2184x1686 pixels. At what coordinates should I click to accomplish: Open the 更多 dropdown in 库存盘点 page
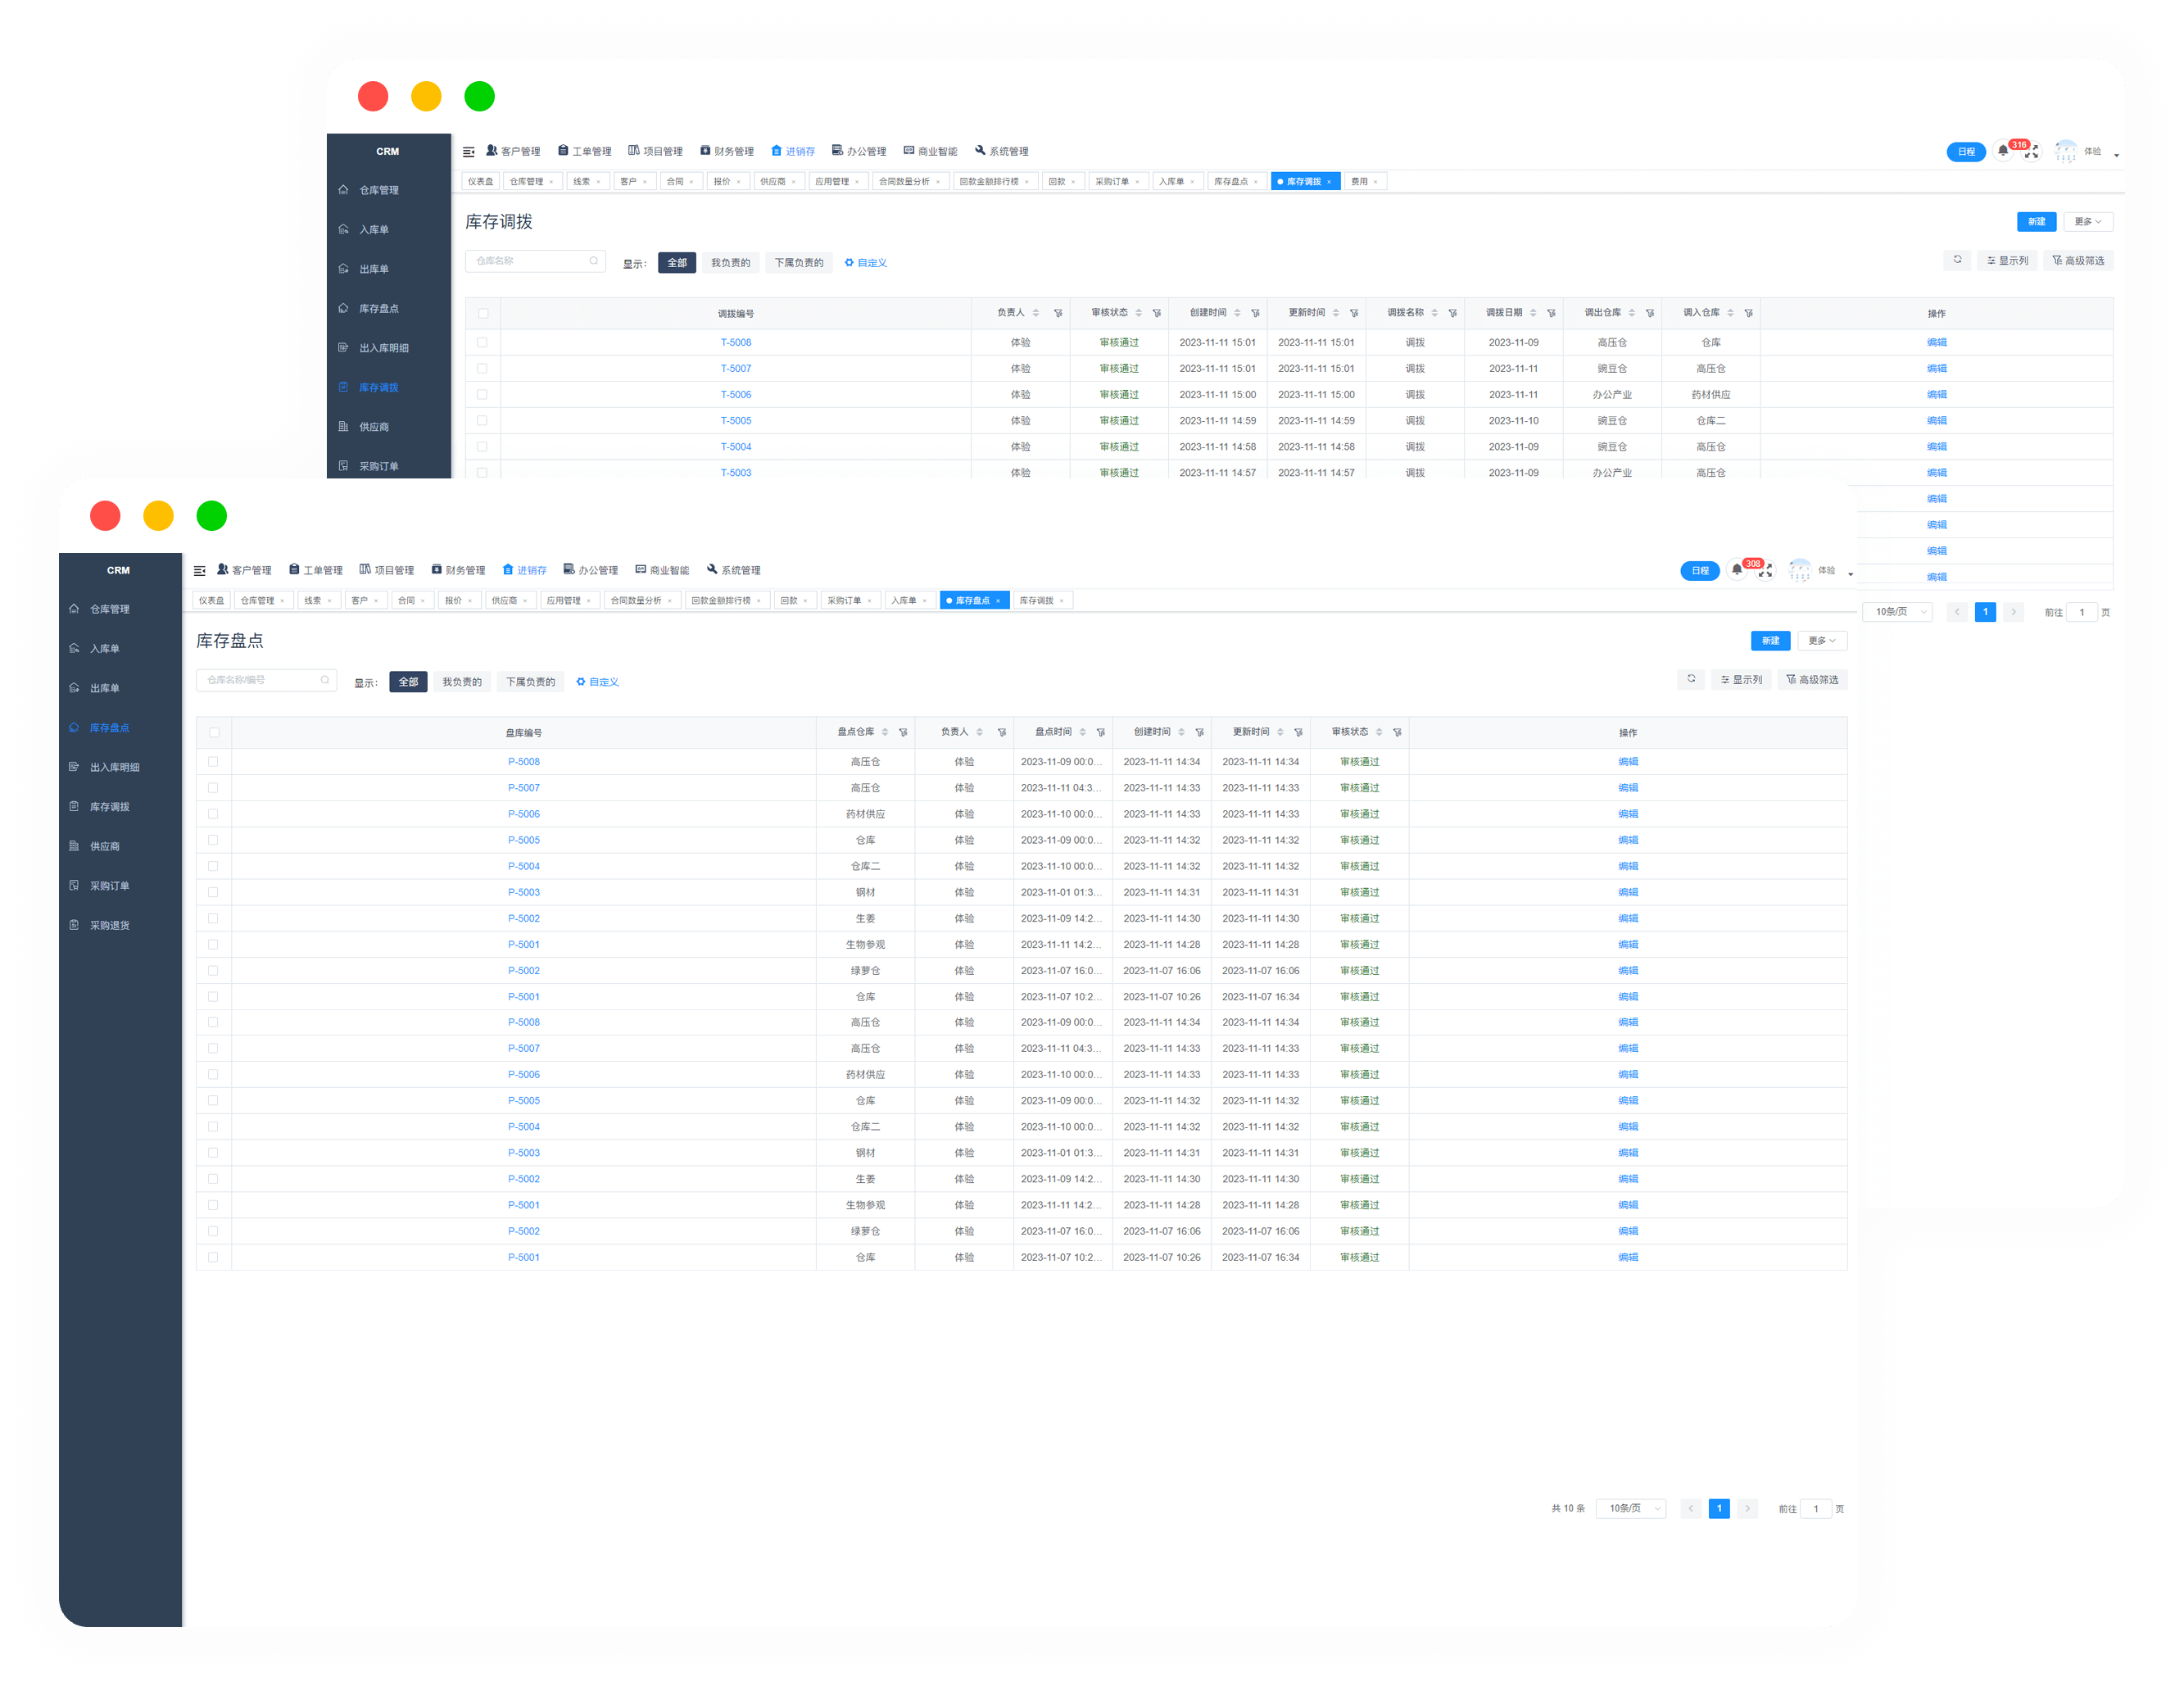coord(1821,641)
